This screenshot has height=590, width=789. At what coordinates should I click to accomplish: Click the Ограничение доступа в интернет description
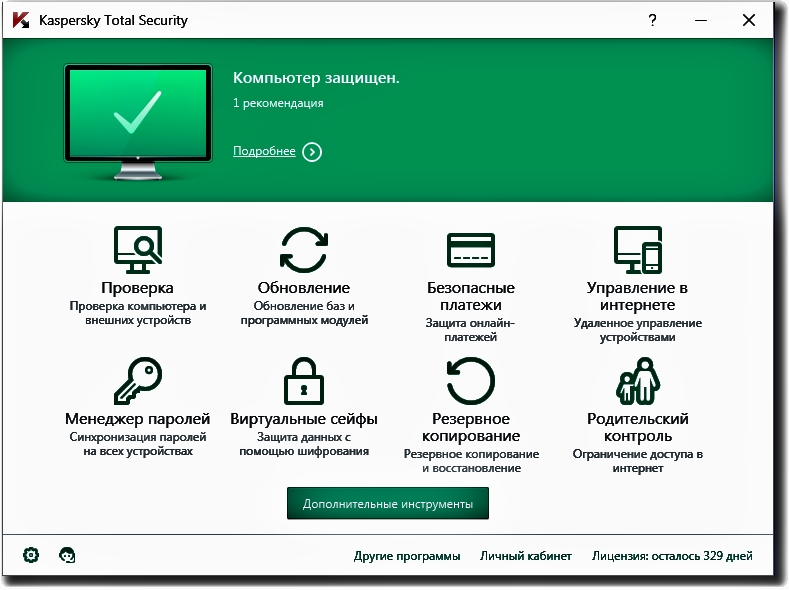tap(638, 461)
